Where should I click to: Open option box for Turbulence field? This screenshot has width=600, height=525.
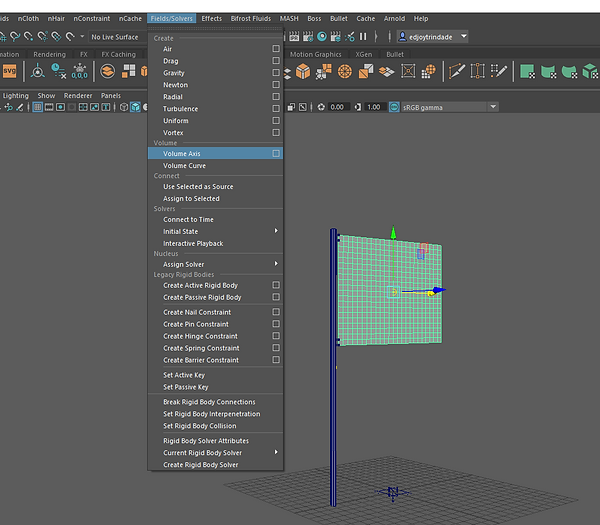point(276,109)
